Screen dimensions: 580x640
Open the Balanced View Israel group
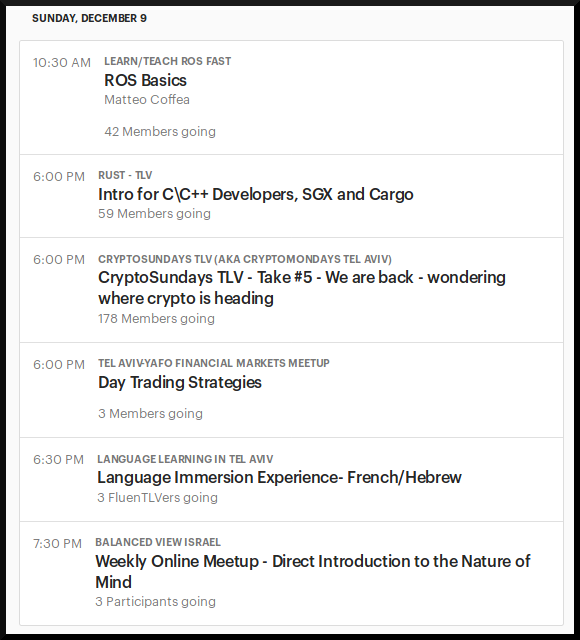coord(158,542)
